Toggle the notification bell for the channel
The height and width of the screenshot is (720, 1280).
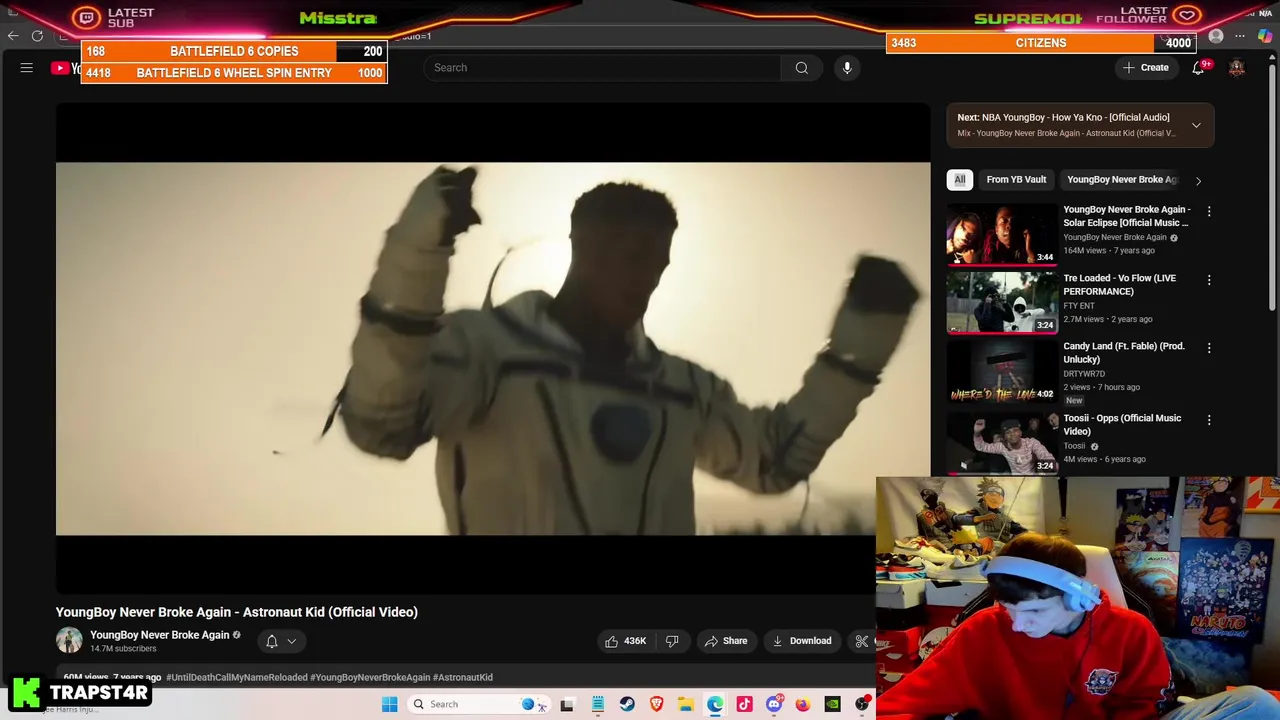point(280,641)
